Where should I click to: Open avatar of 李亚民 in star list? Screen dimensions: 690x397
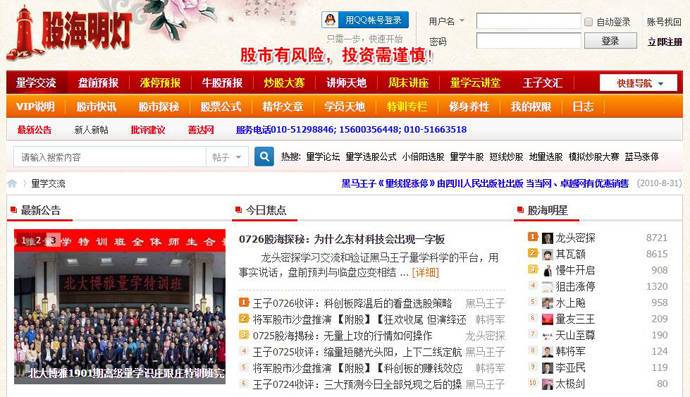point(547,368)
